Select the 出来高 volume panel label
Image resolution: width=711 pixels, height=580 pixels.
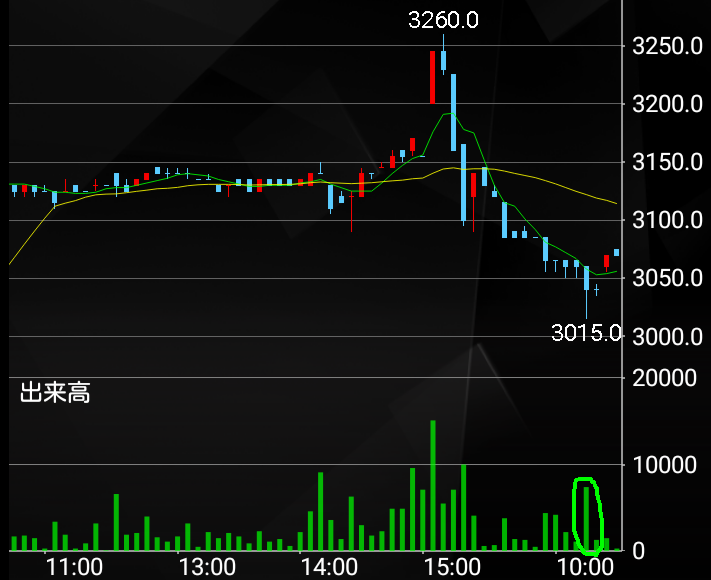[55, 393]
